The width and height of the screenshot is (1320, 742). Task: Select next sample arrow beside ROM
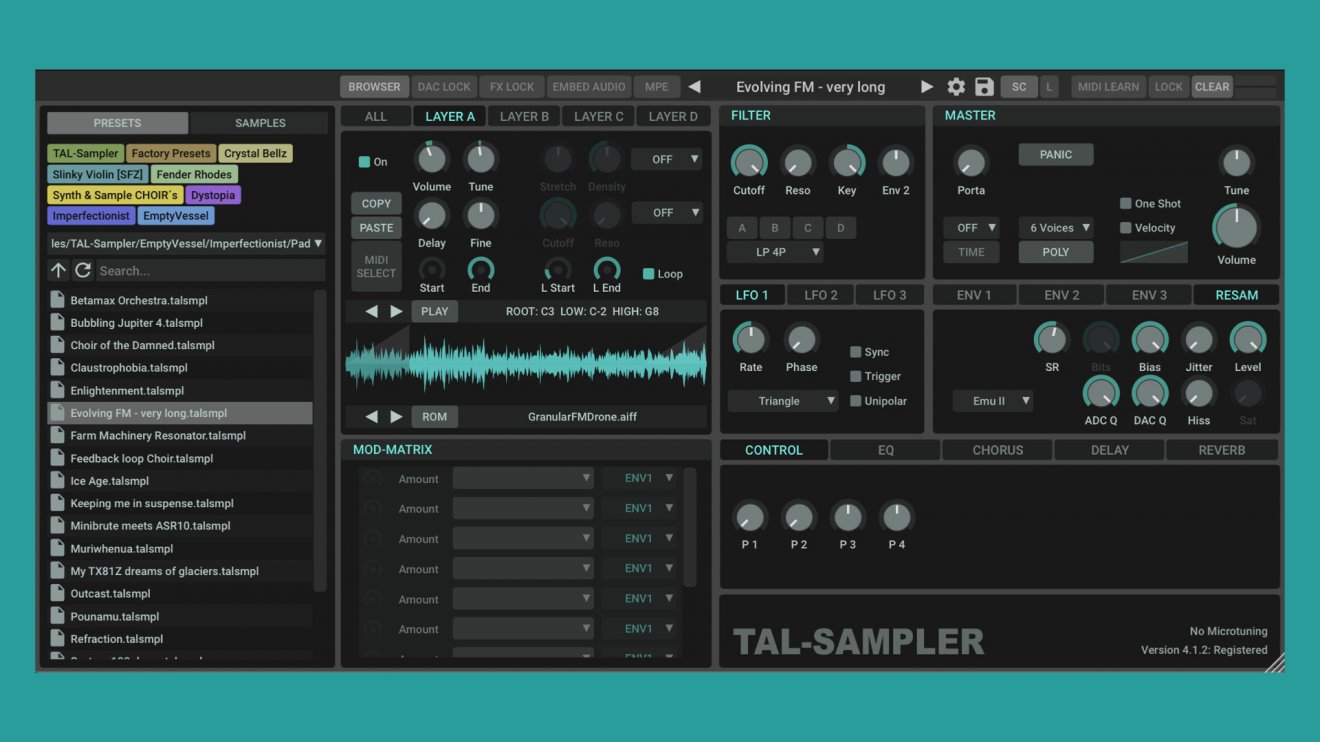click(396, 417)
